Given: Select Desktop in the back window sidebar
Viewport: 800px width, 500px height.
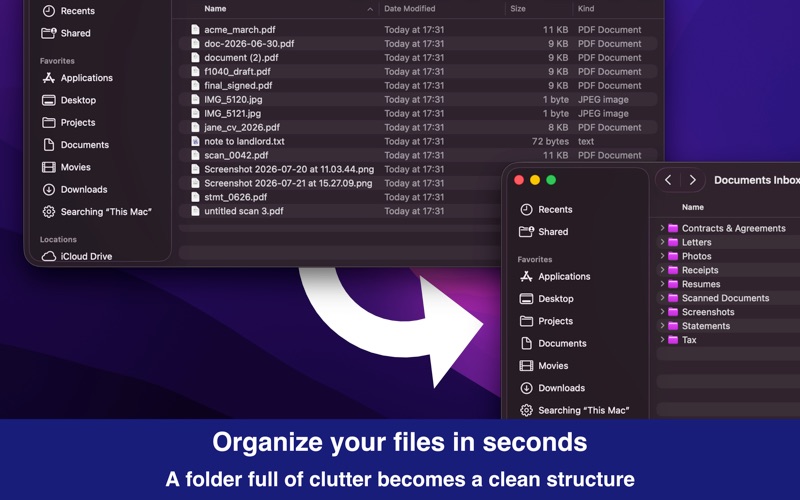Looking at the screenshot, I should tap(69, 100).
